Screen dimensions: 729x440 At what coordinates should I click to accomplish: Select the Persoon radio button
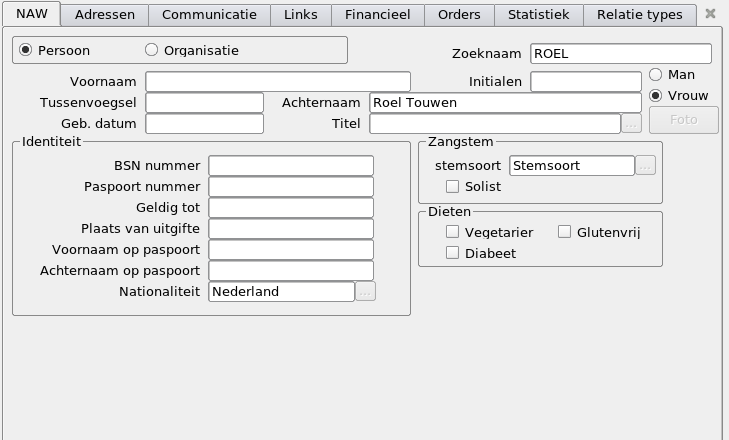(26, 50)
